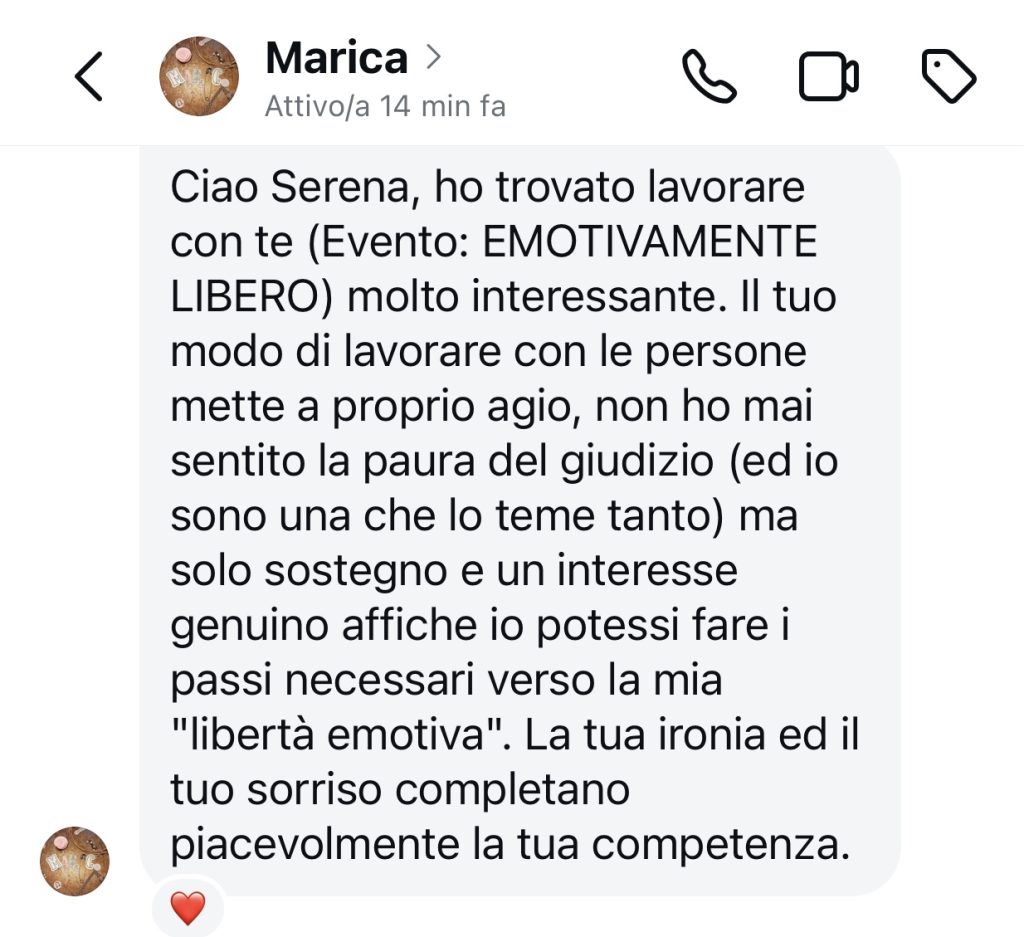1024x937 pixels.
Task: Tap the 'Attivo/a 14 min fa' status
Action: coord(385,106)
